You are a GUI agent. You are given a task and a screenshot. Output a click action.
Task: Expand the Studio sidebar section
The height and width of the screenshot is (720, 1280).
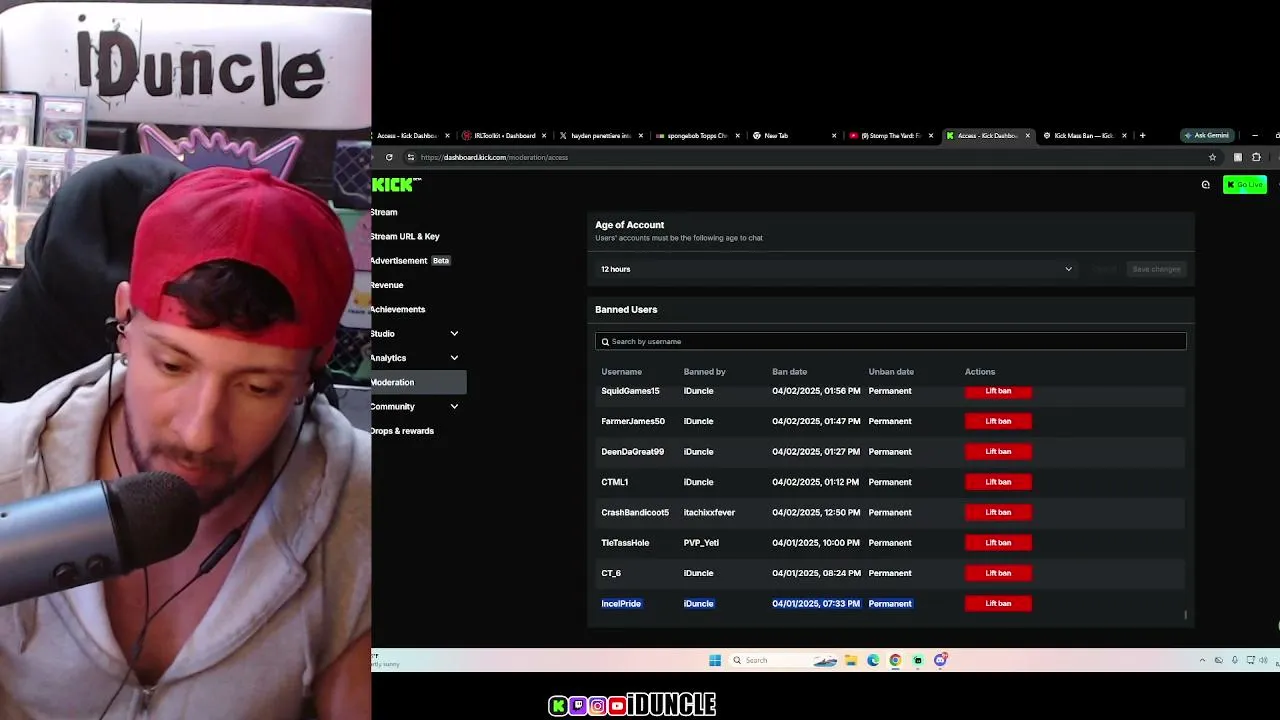tap(454, 334)
